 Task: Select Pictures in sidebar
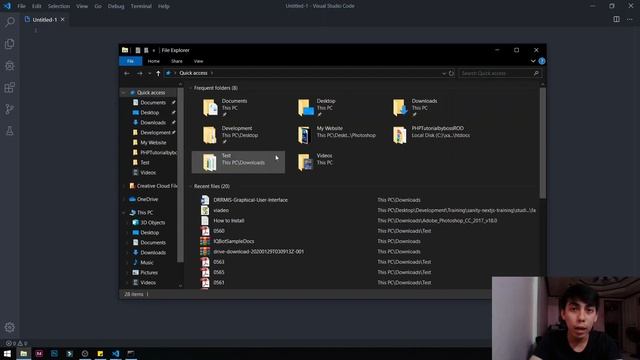(149, 273)
